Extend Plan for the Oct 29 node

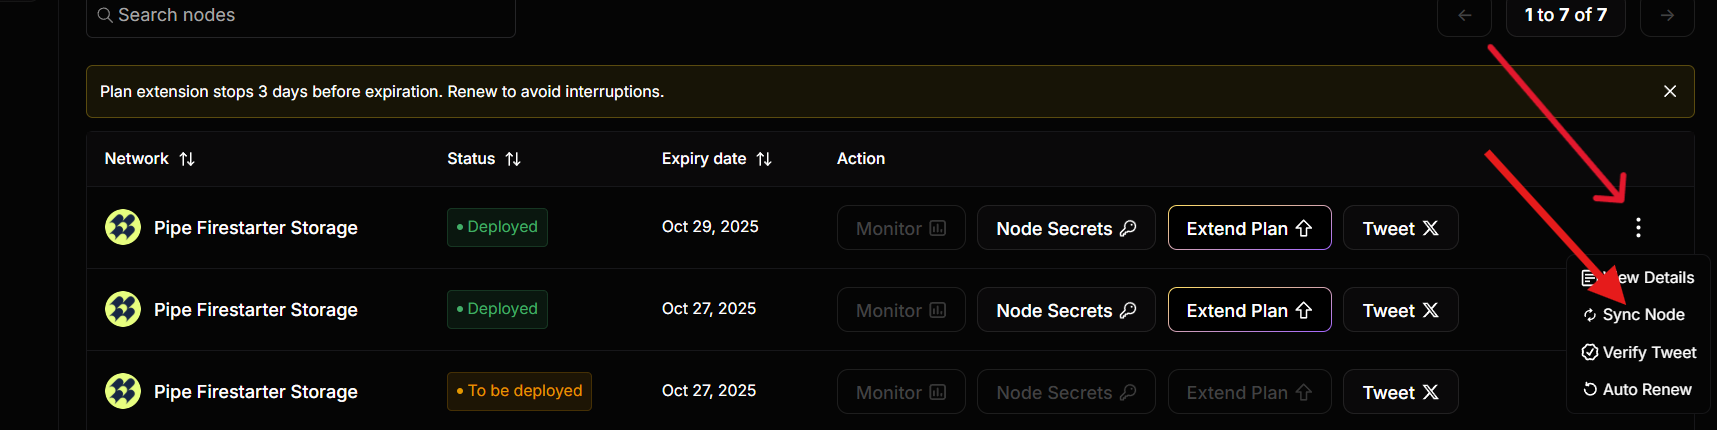(x=1249, y=228)
